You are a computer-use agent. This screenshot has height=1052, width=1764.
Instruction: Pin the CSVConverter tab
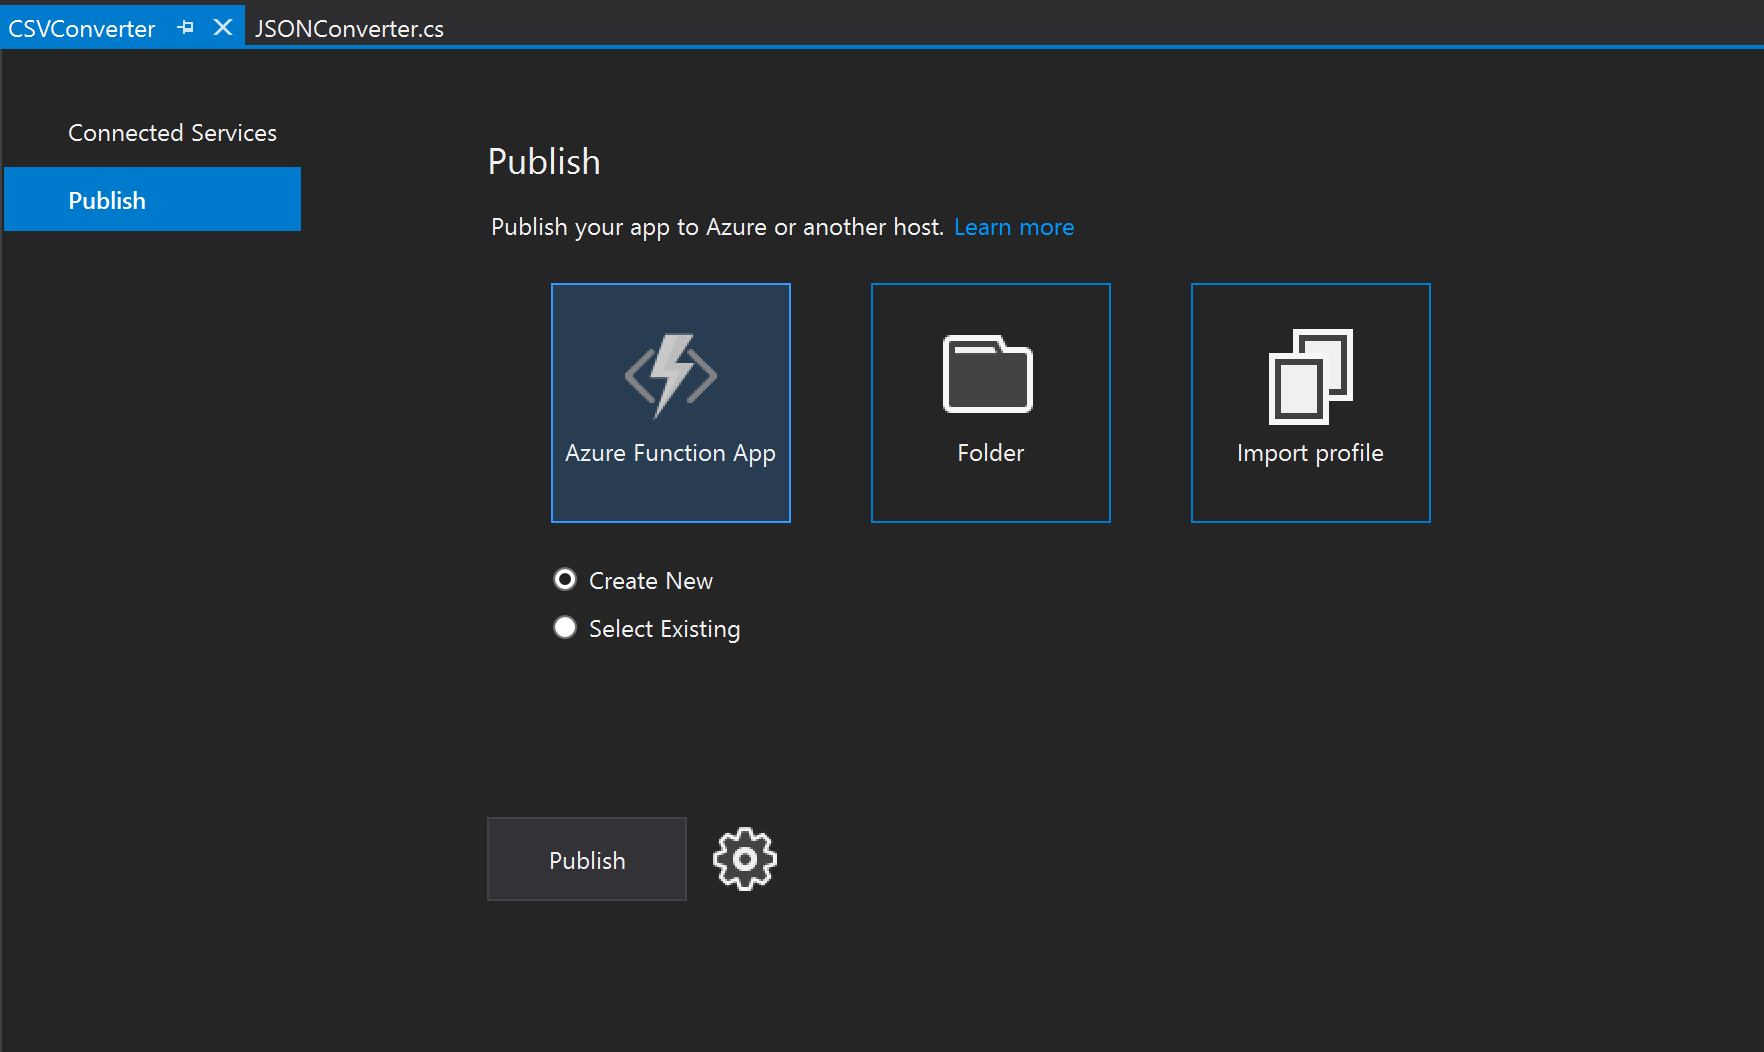coord(185,28)
